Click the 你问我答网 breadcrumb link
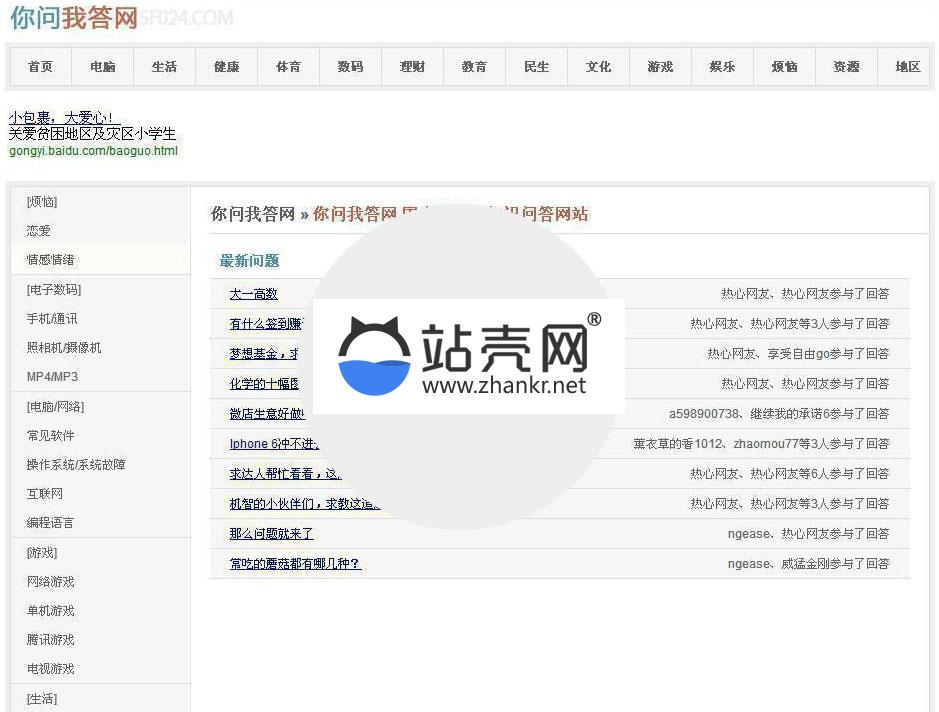Image resolution: width=939 pixels, height=712 pixels. pos(253,214)
